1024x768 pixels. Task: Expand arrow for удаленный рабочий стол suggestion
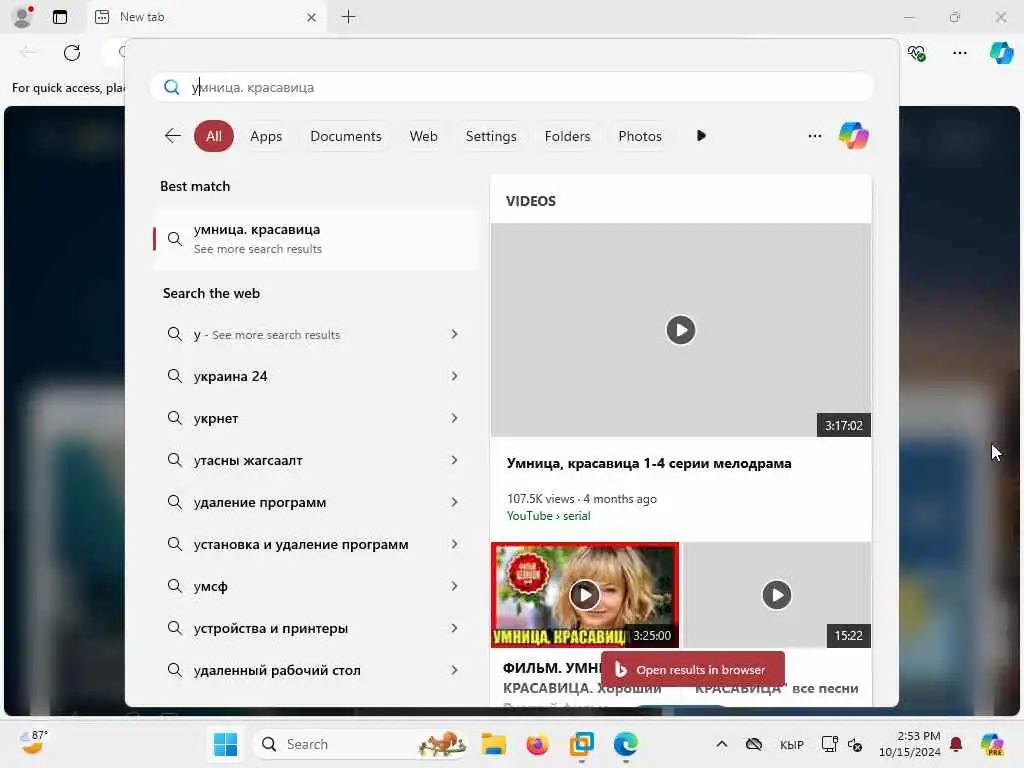pos(454,670)
